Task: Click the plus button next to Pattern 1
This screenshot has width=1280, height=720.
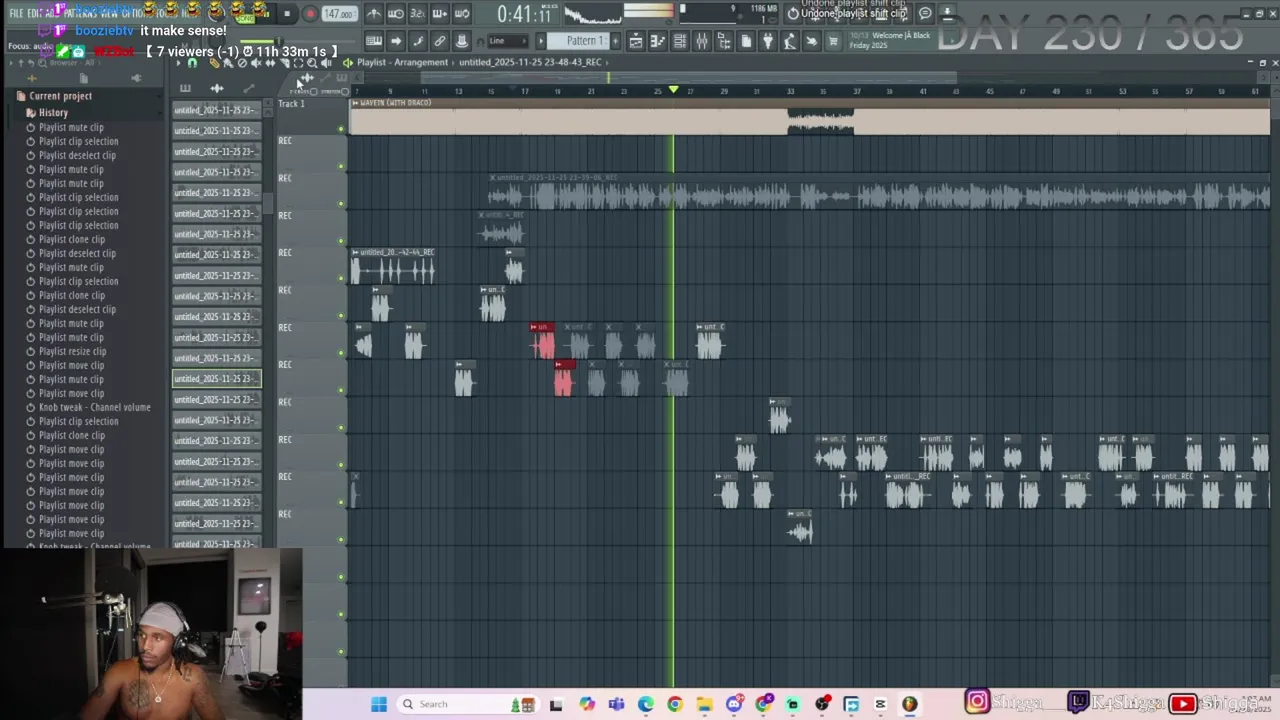Action: pyautogui.click(x=615, y=41)
